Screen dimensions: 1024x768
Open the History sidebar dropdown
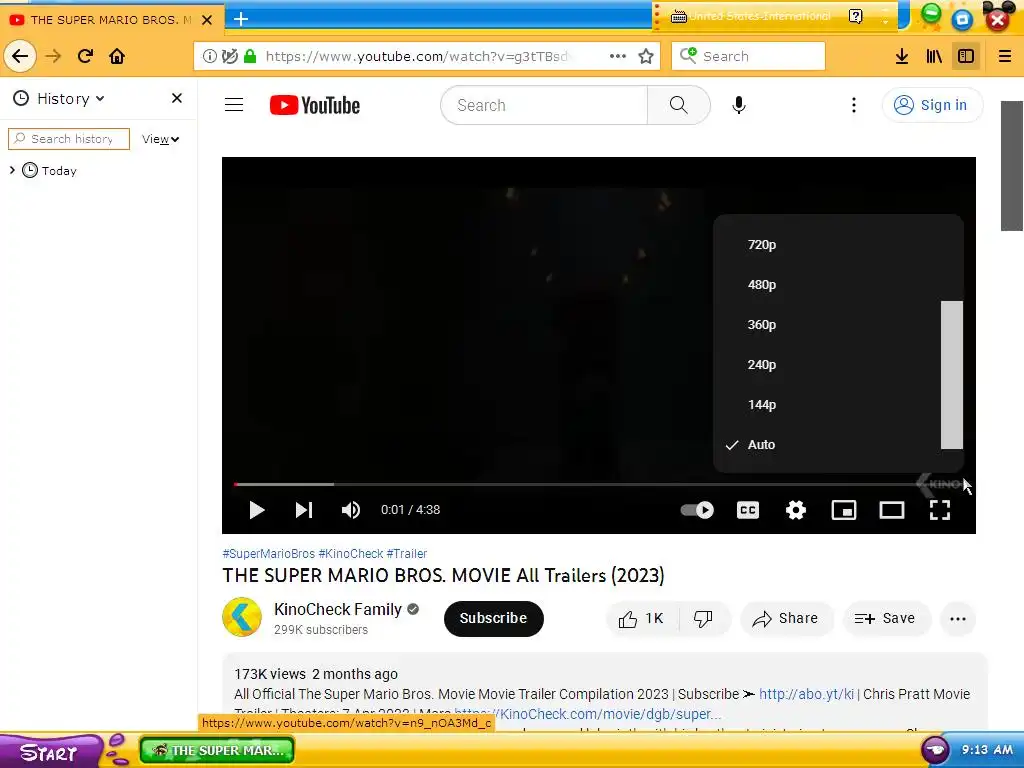tap(70, 99)
